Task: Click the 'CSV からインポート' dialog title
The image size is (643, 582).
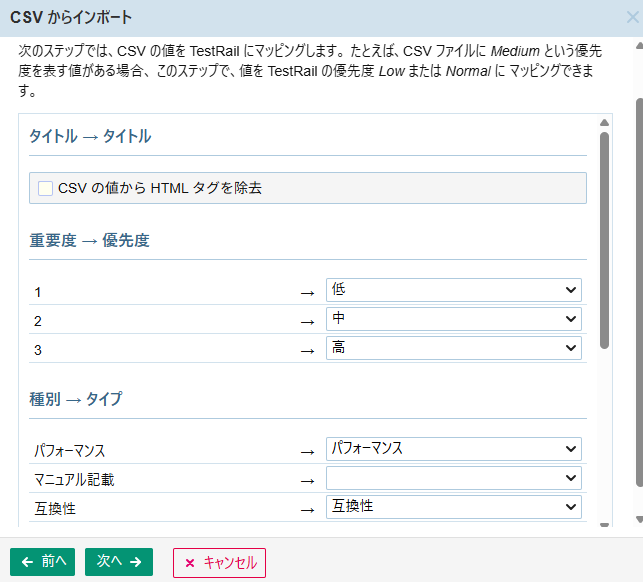Action: click(71, 18)
